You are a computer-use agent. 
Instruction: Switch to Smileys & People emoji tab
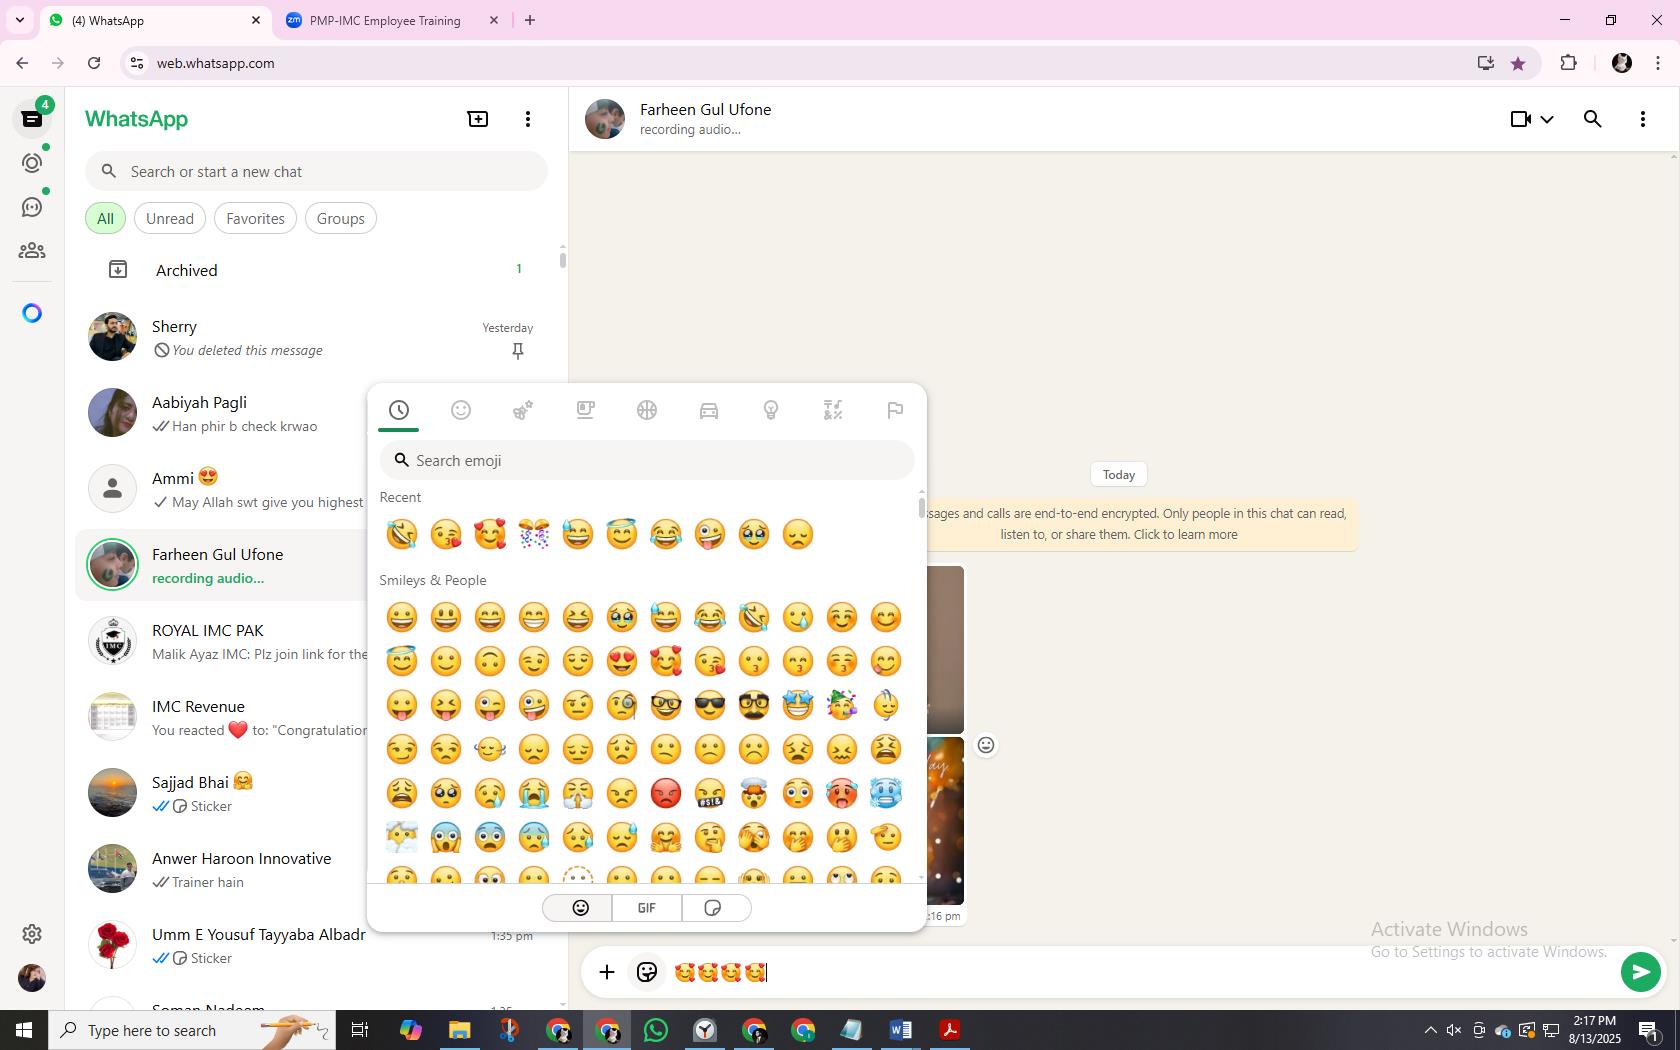461,410
